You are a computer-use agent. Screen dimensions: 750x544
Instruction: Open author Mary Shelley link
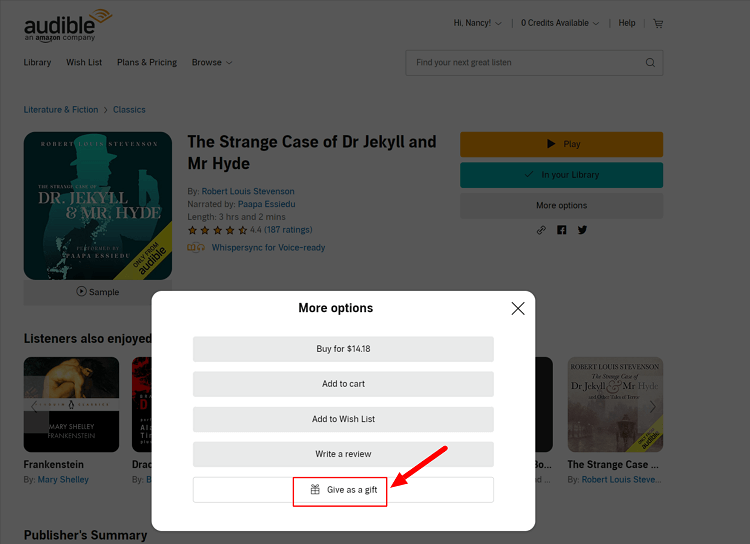coord(63,479)
